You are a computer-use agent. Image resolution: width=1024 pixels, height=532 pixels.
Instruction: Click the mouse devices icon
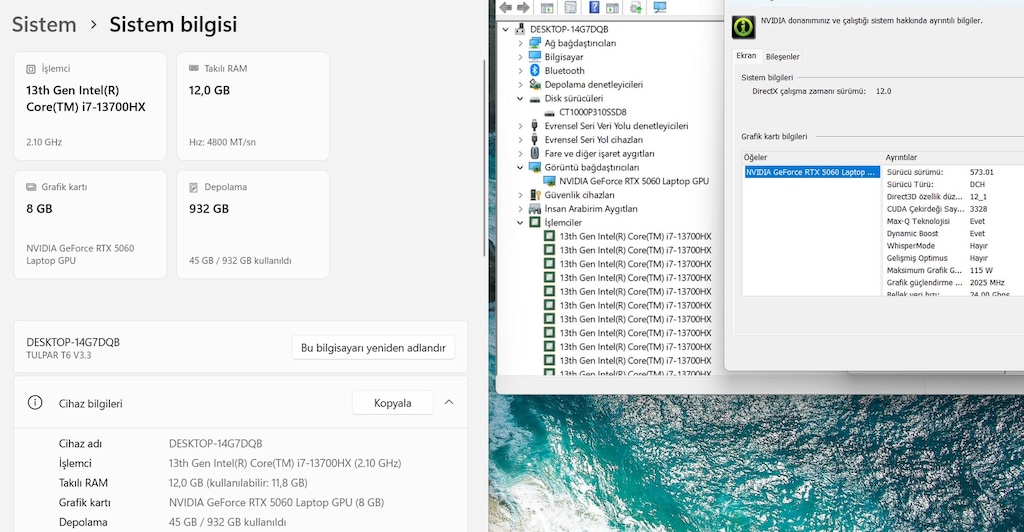click(x=535, y=153)
